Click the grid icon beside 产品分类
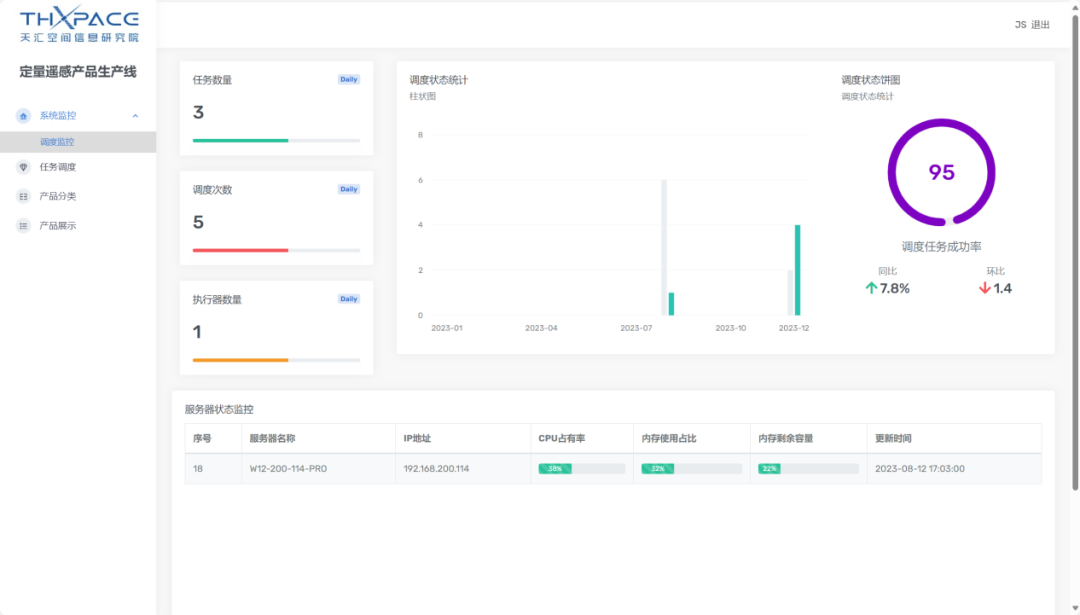The height and width of the screenshot is (615, 1080). pyautogui.click(x=23, y=196)
